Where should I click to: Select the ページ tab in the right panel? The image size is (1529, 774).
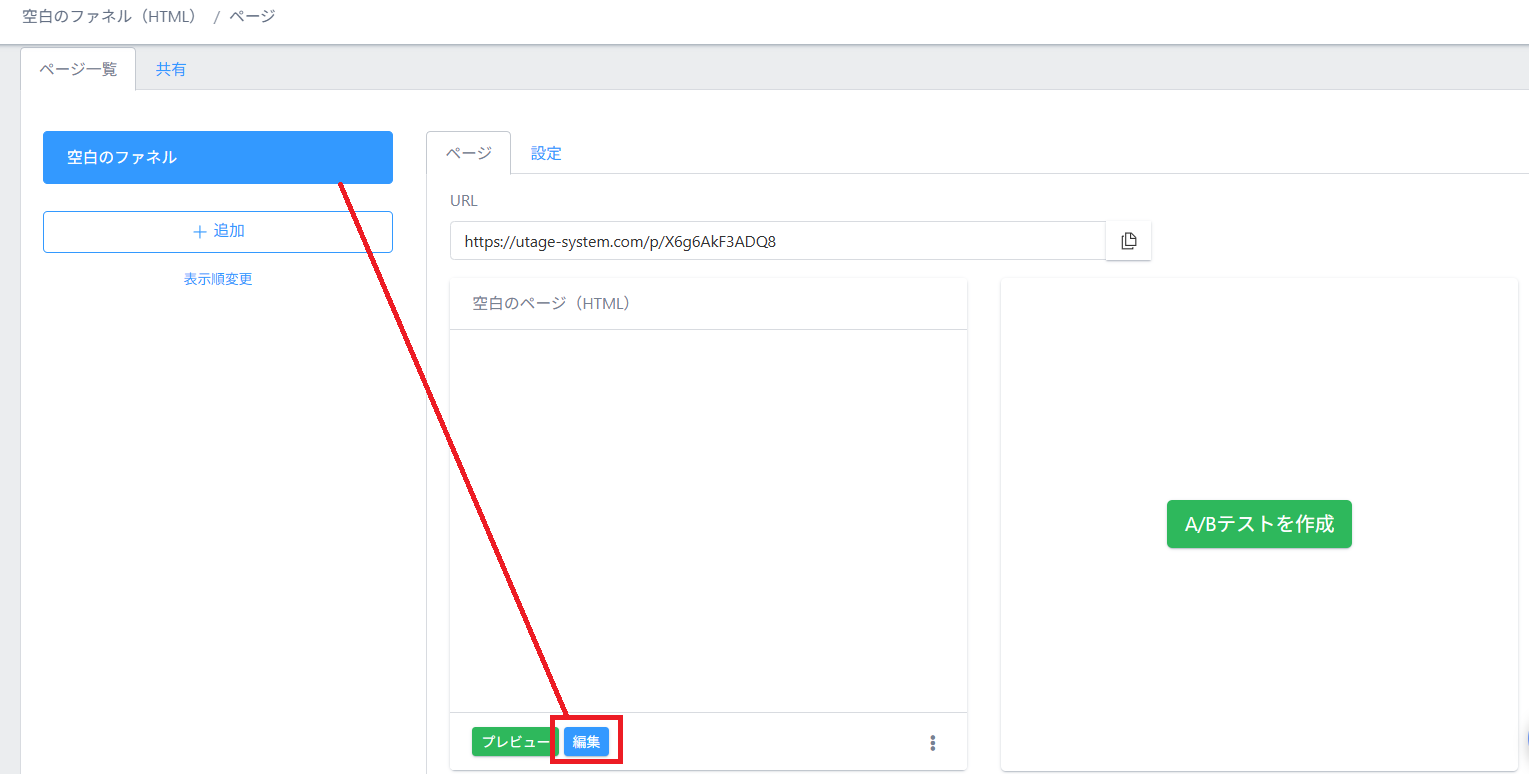pyautogui.click(x=468, y=153)
